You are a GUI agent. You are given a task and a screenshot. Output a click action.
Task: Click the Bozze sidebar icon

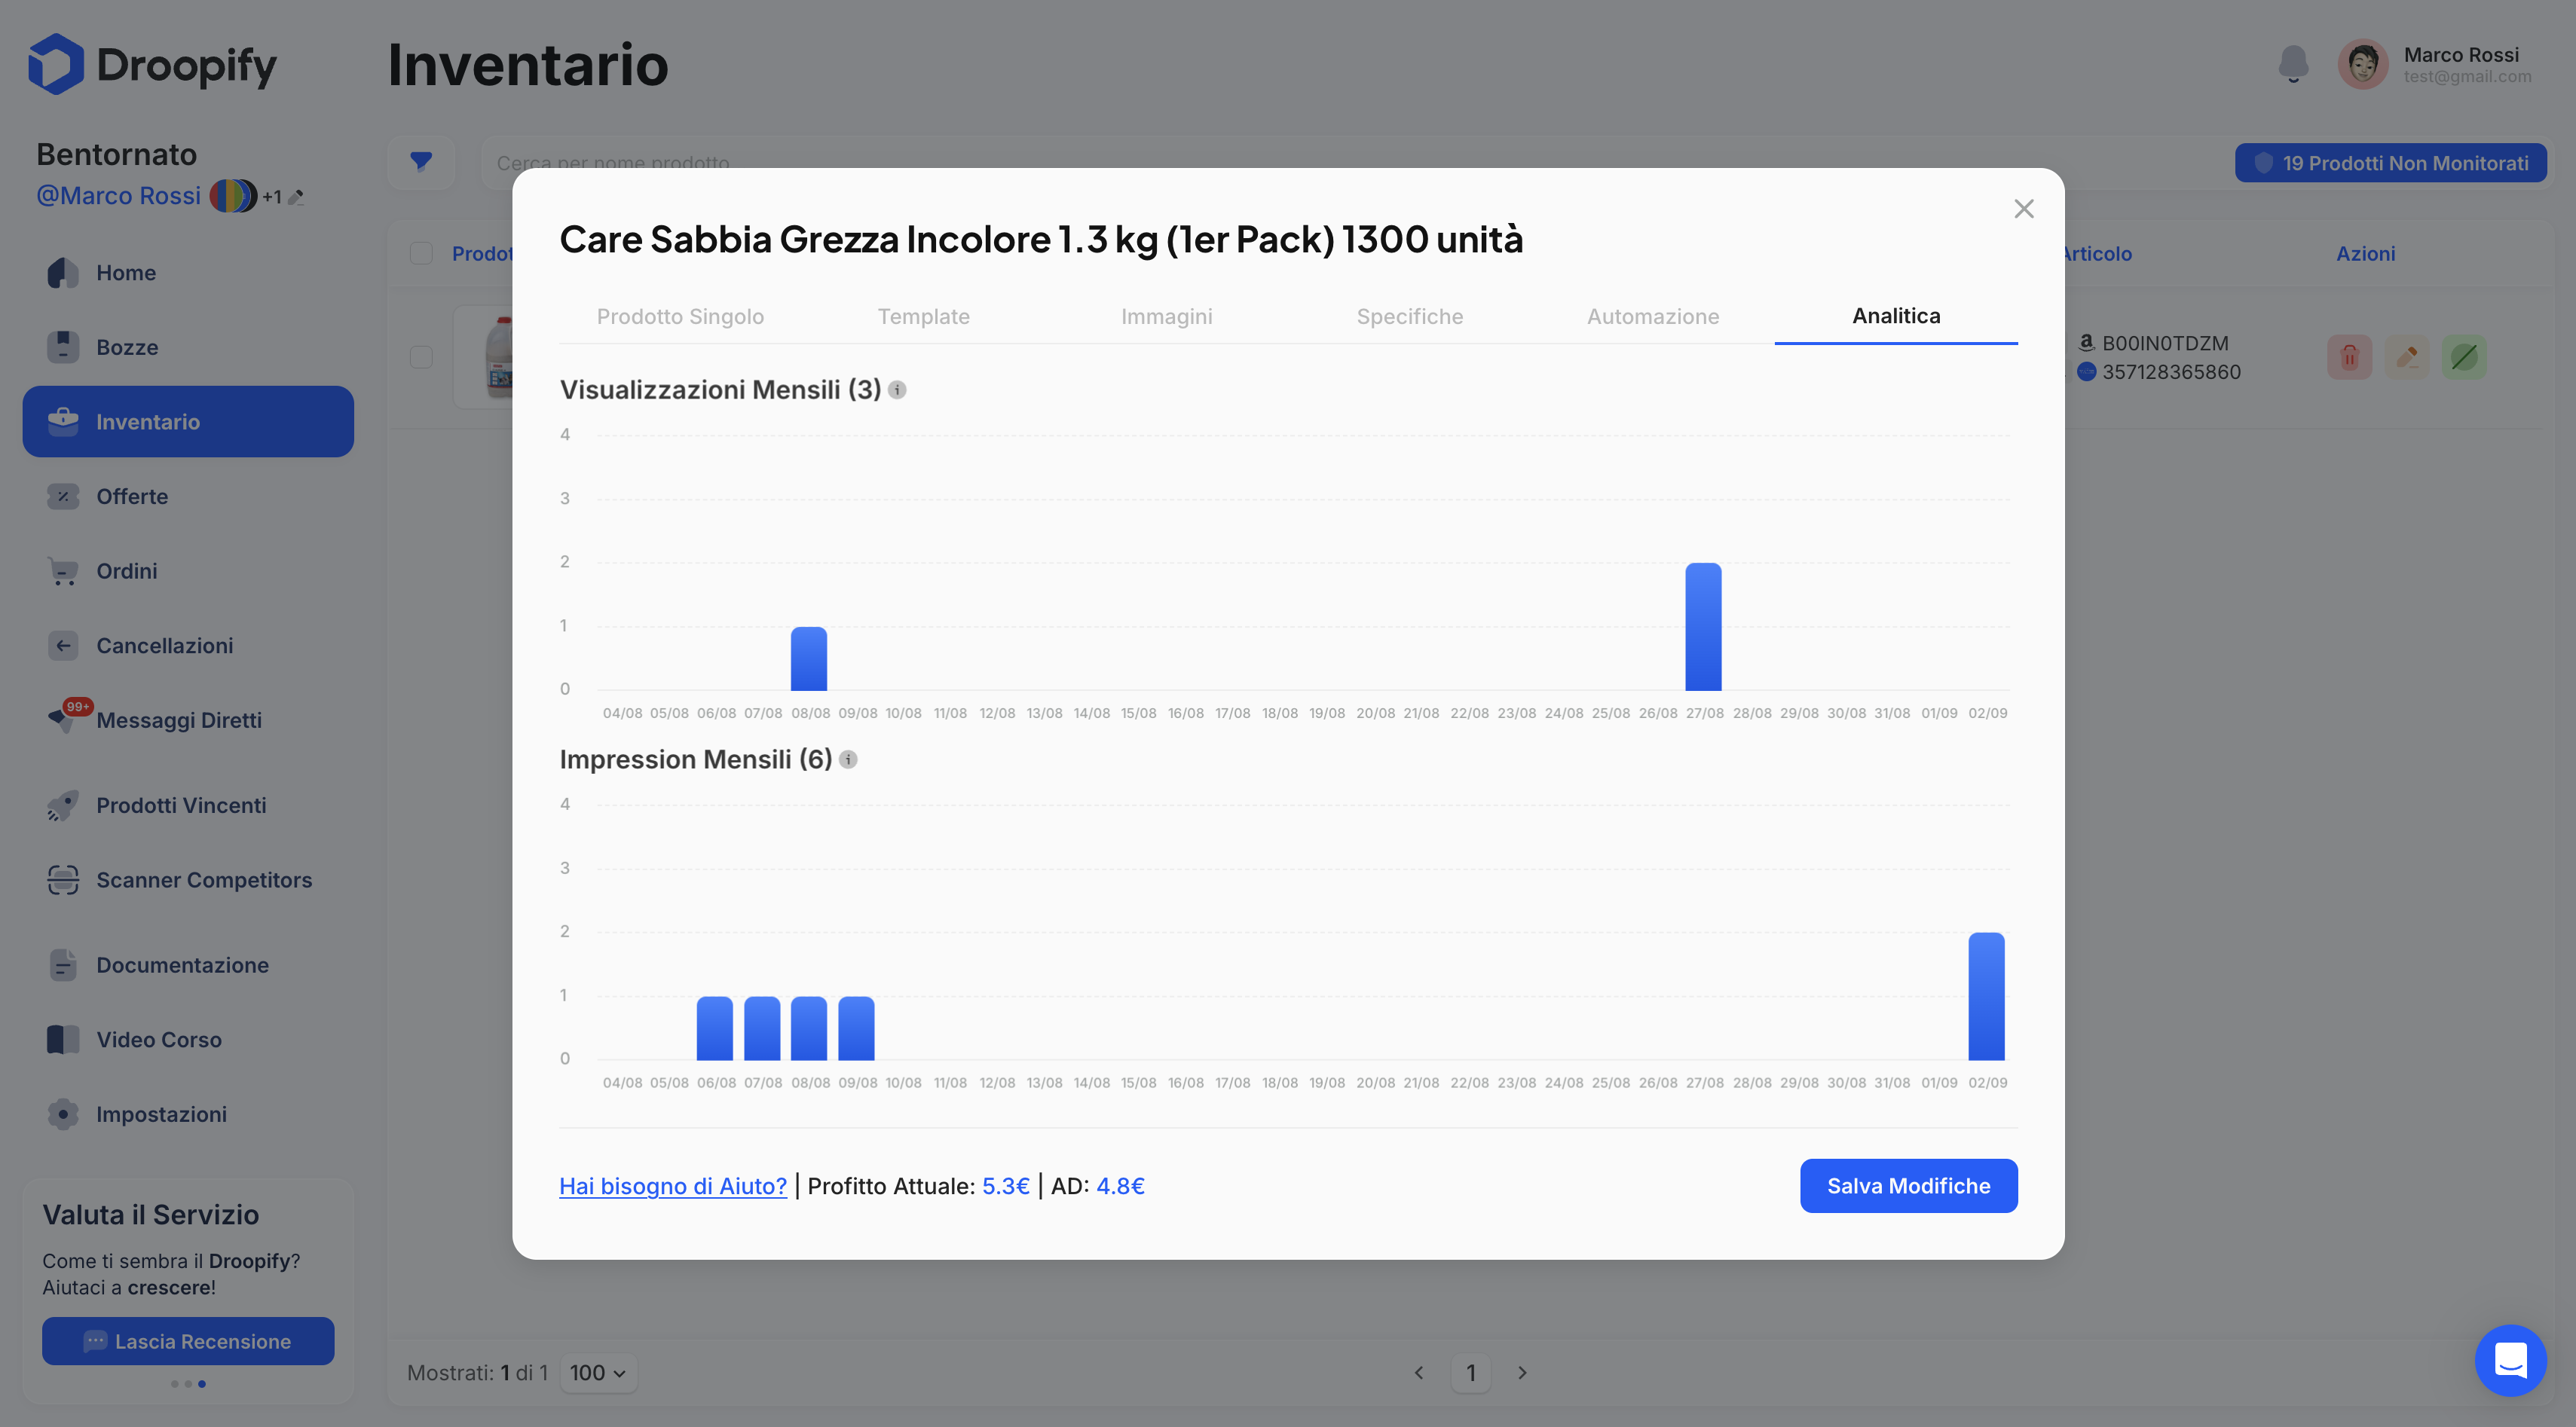tap(63, 347)
